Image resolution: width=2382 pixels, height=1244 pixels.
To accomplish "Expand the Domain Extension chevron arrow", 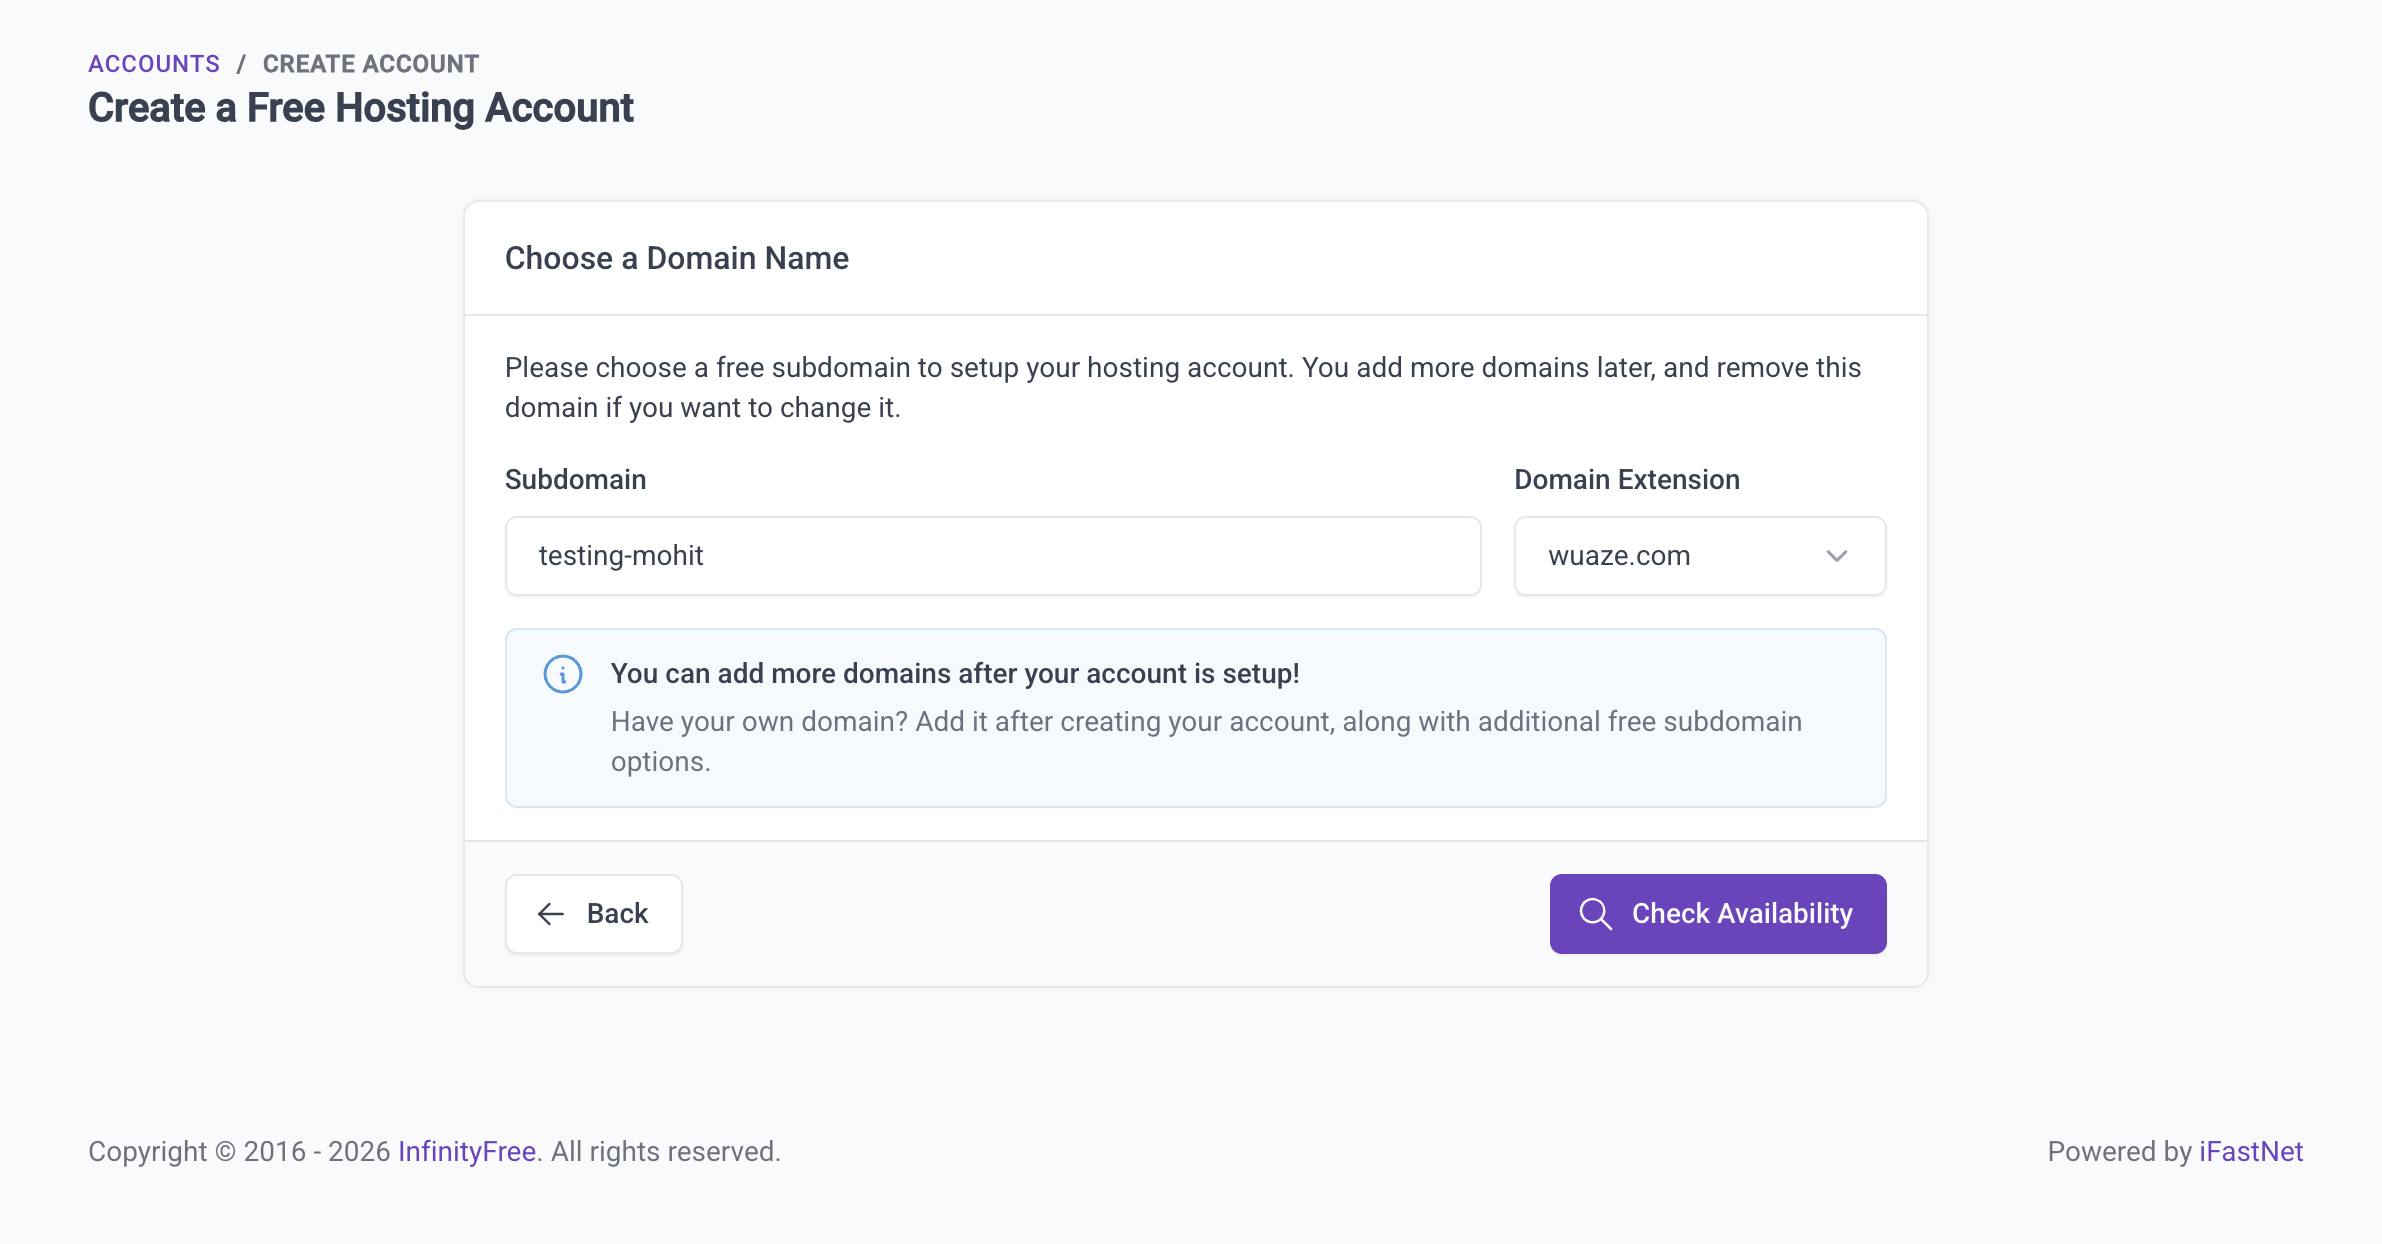I will tap(1836, 556).
